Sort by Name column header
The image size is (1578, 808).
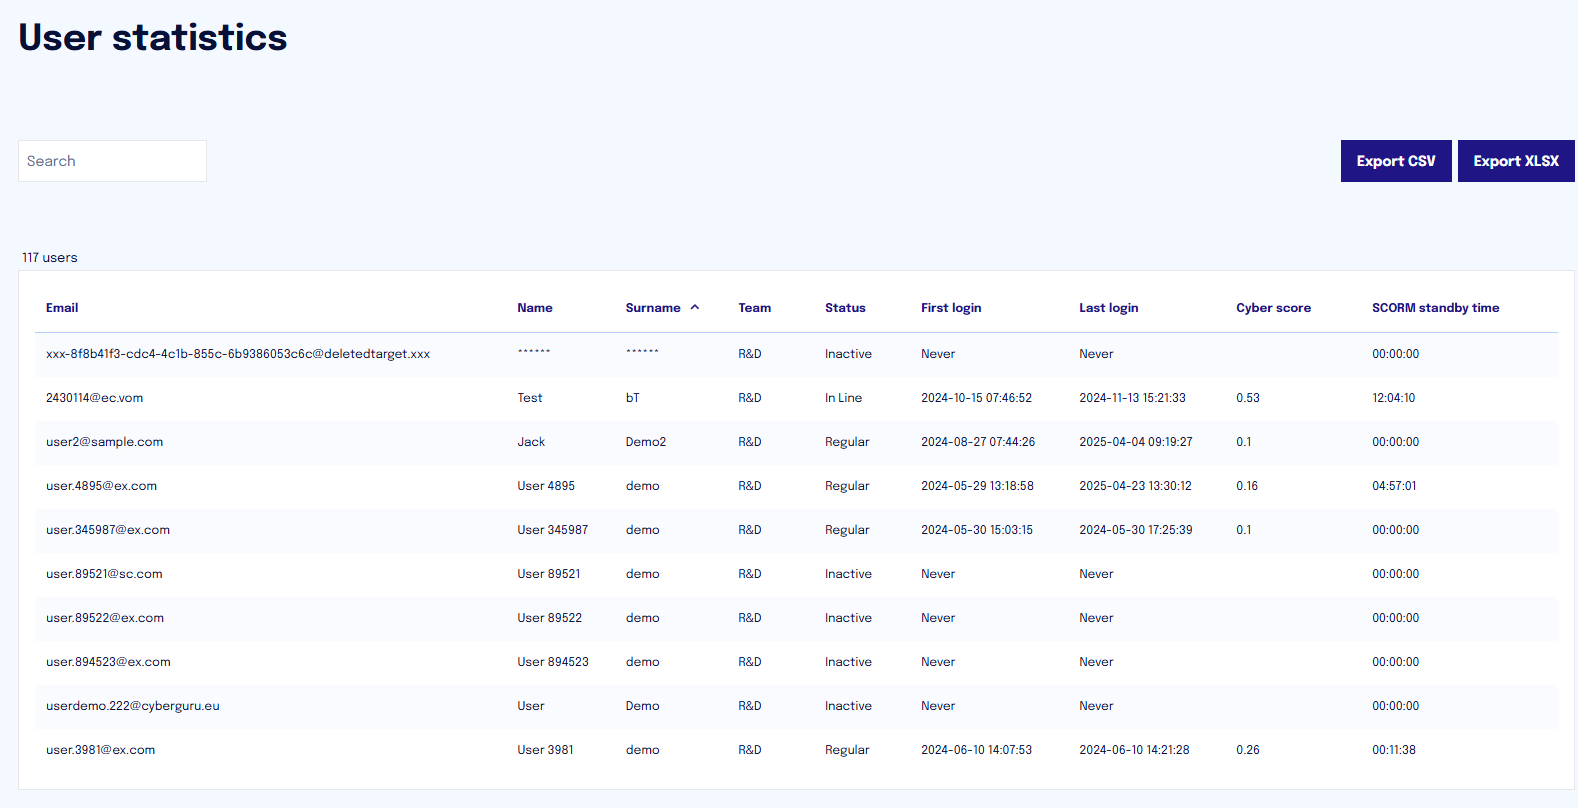coord(535,308)
